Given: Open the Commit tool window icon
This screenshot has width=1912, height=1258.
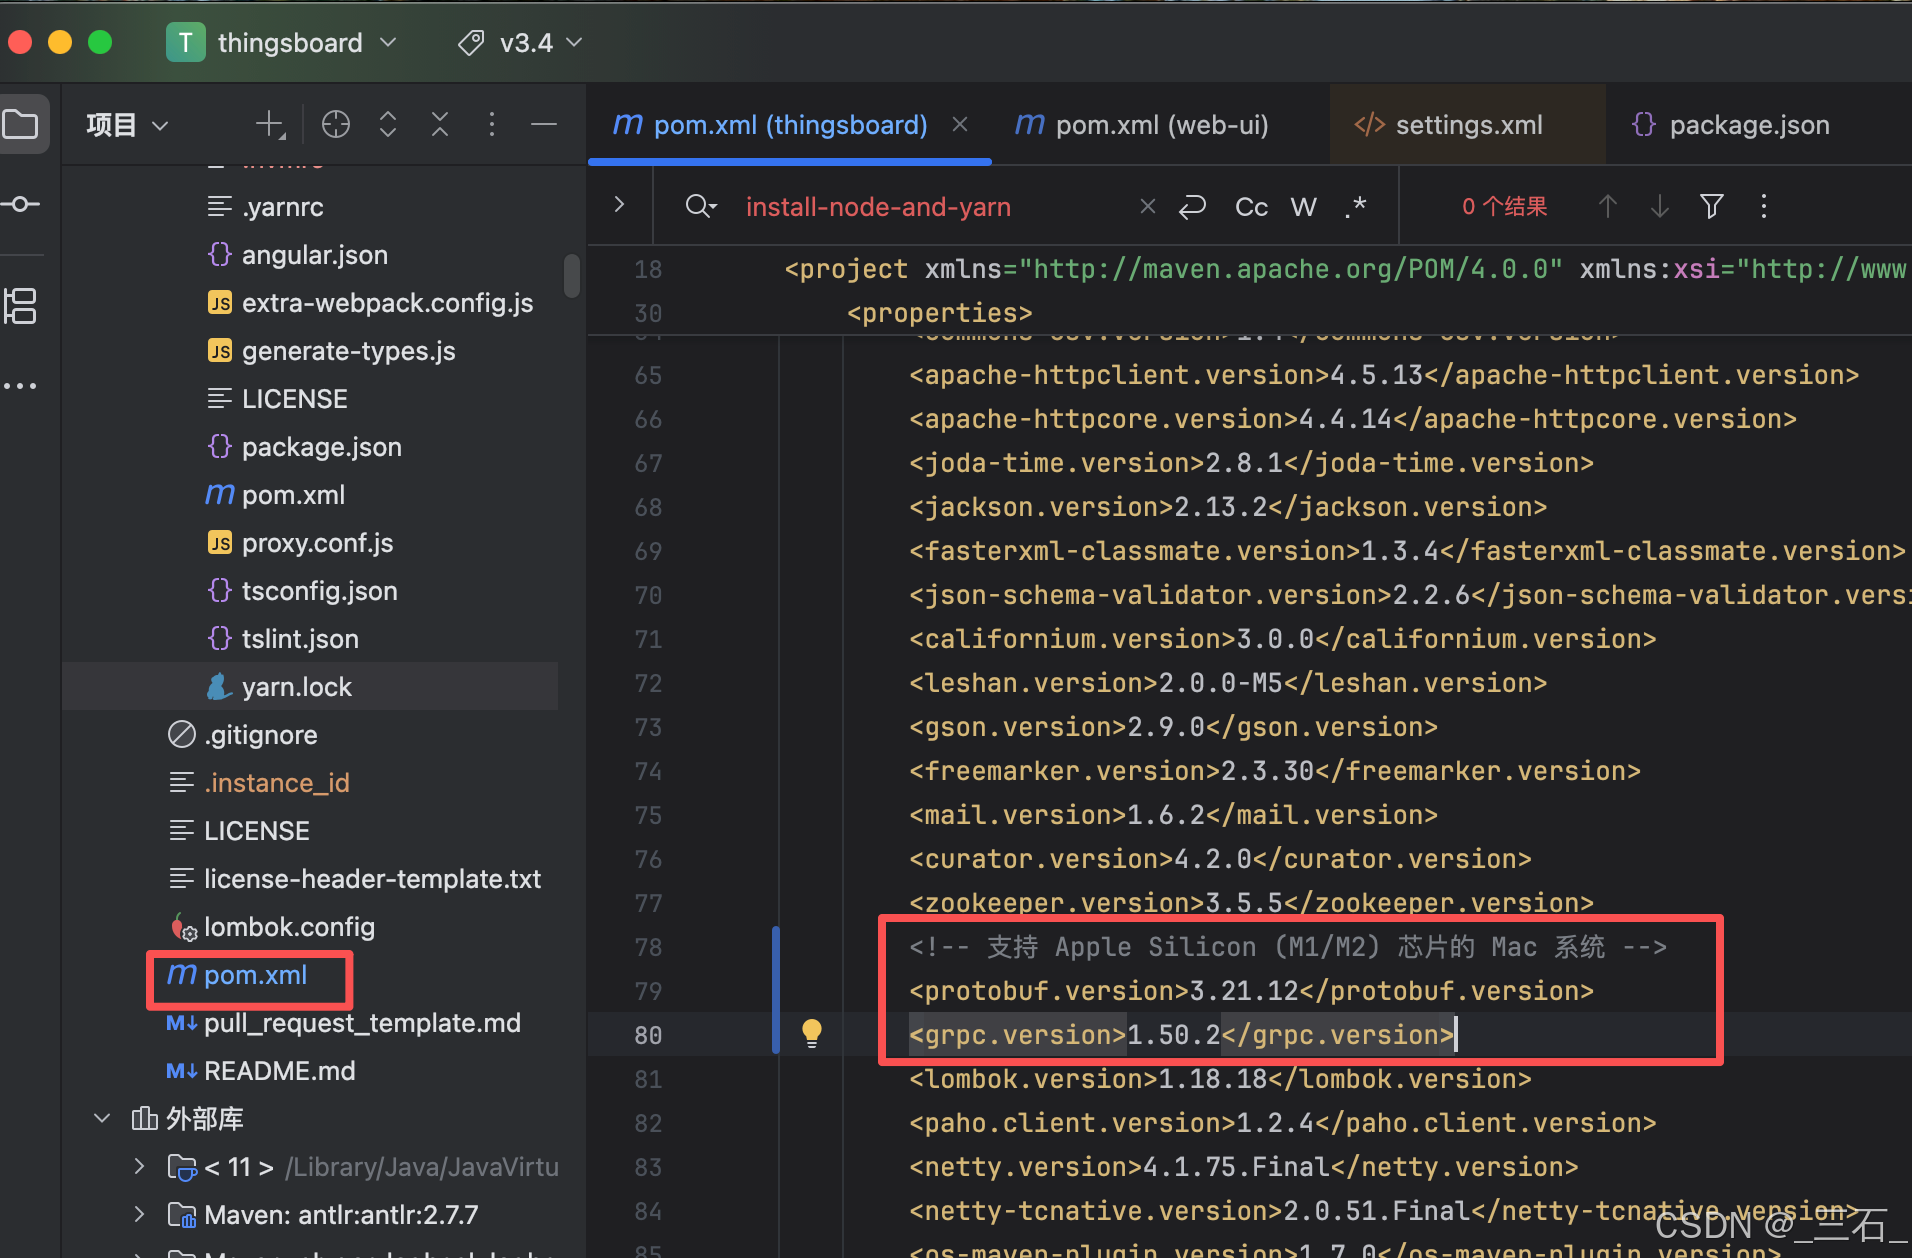Looking at the screenshot, I should click(x=21, y=204).
